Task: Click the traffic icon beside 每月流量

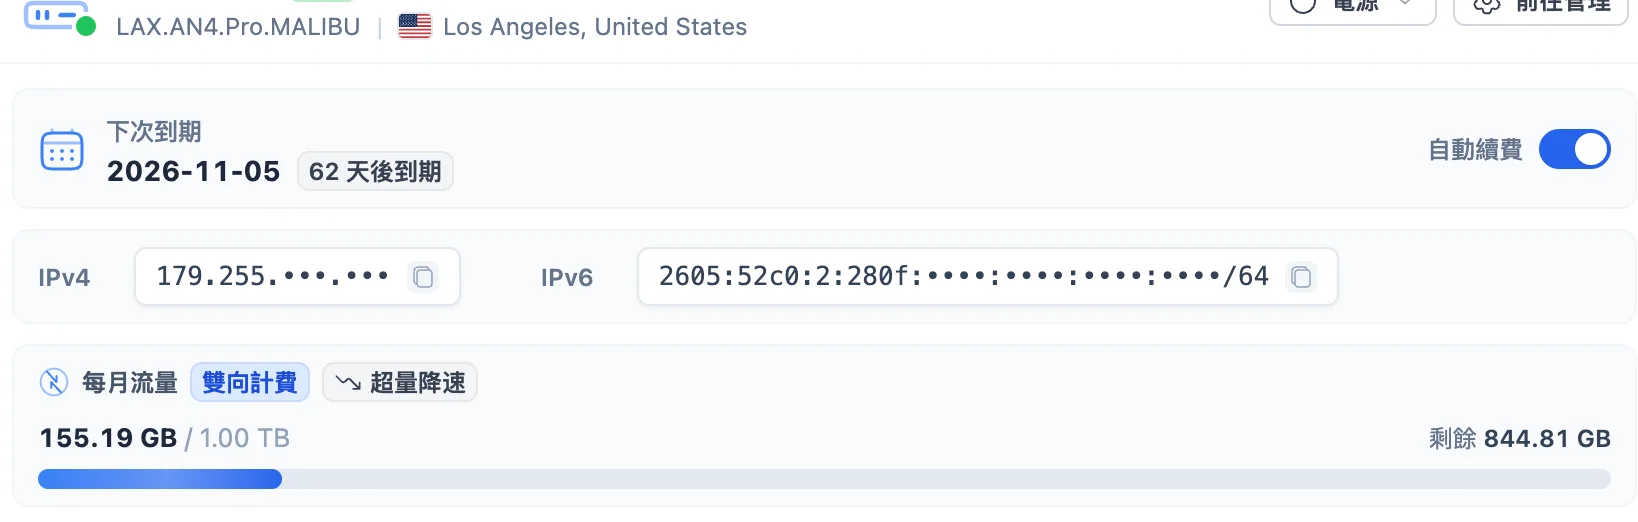Action: coord(54,382)
